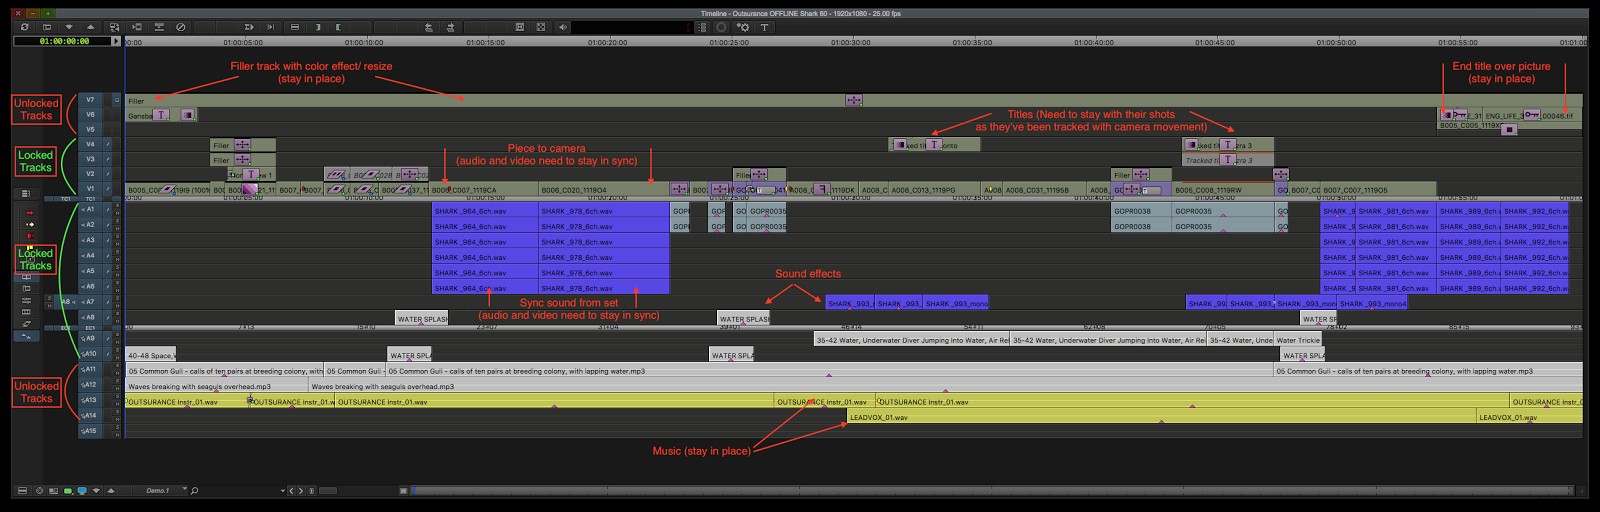Click the left-curving arrow icon in toolbar
Image resolution: width=1600 pixels, height=512 pixels.
(428, 27)
